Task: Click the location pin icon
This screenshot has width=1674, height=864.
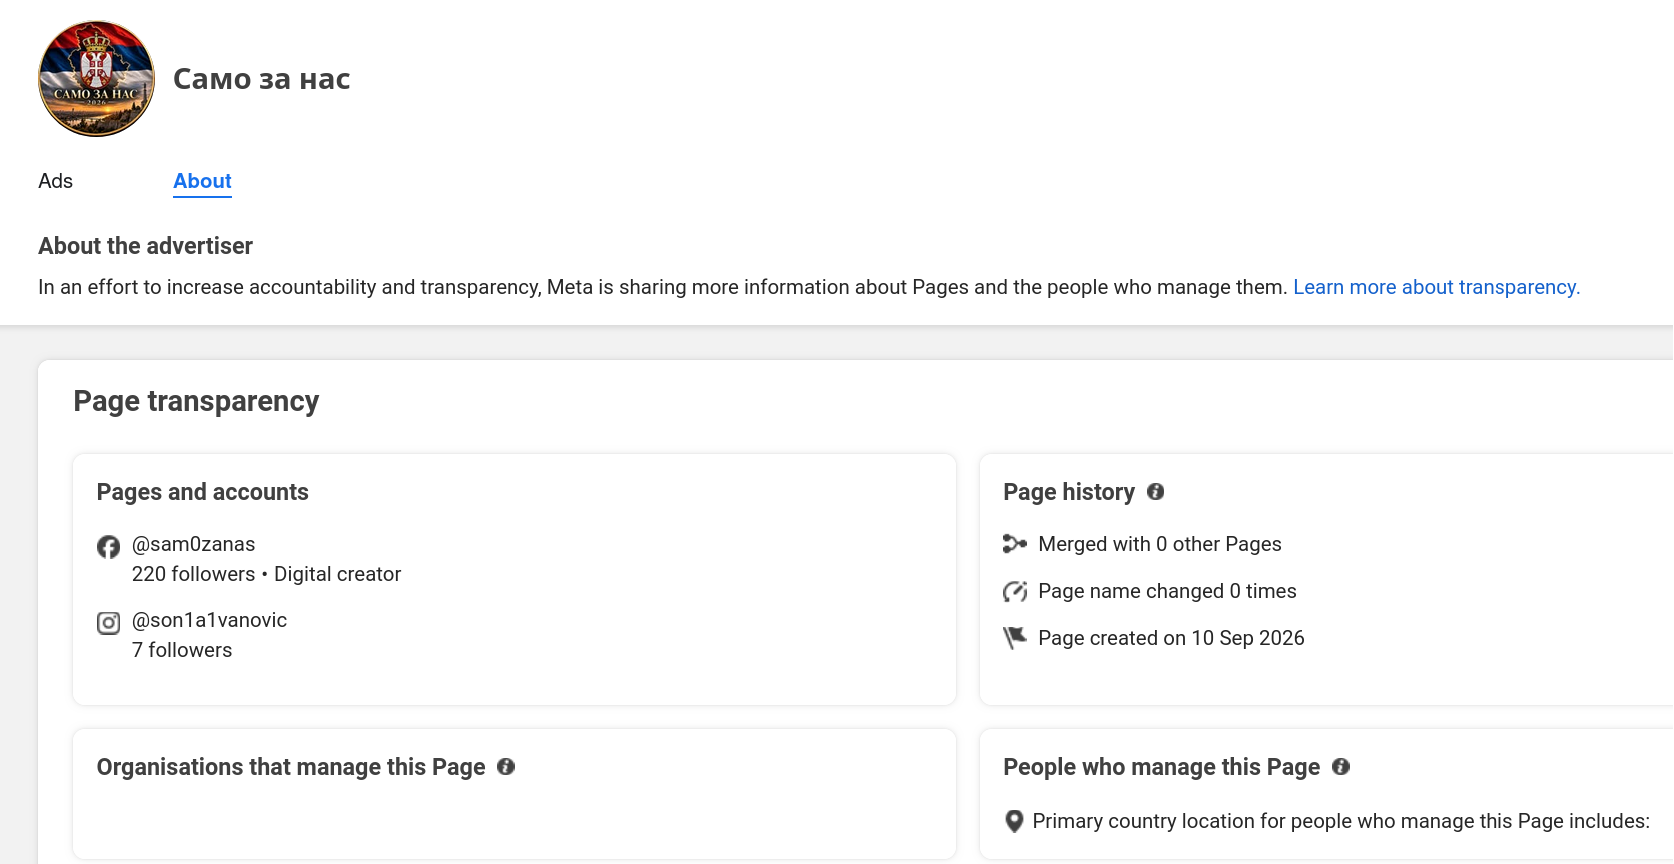Action: [1014, 821]
